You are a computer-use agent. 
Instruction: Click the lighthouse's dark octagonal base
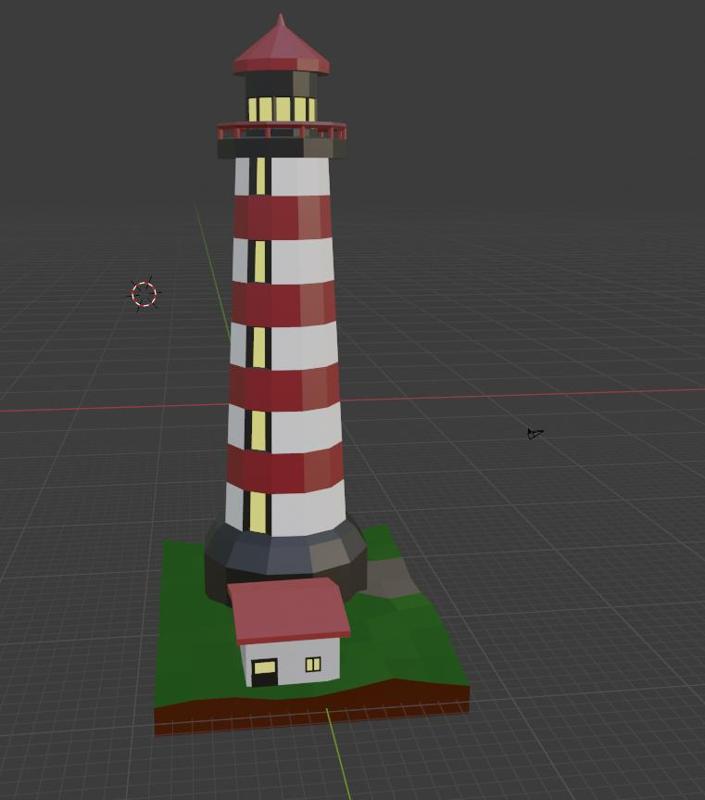point(286,559)
